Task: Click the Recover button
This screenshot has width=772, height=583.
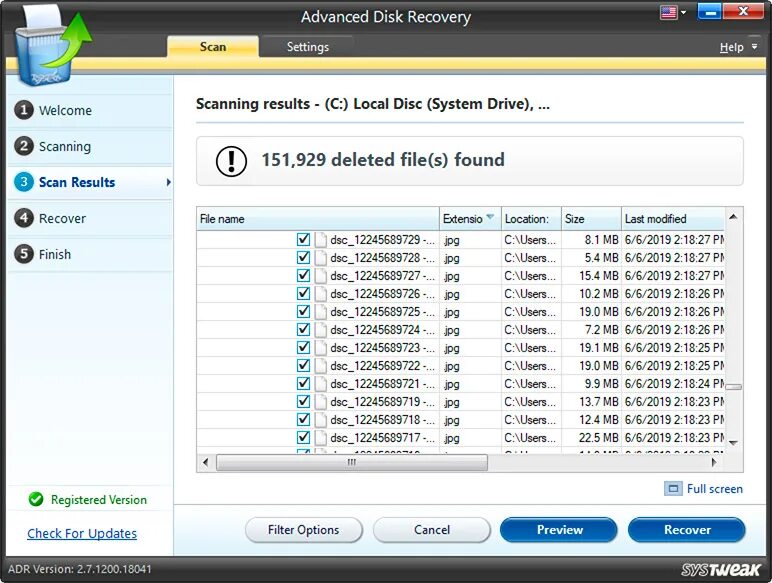Action: tap(687, 530)
